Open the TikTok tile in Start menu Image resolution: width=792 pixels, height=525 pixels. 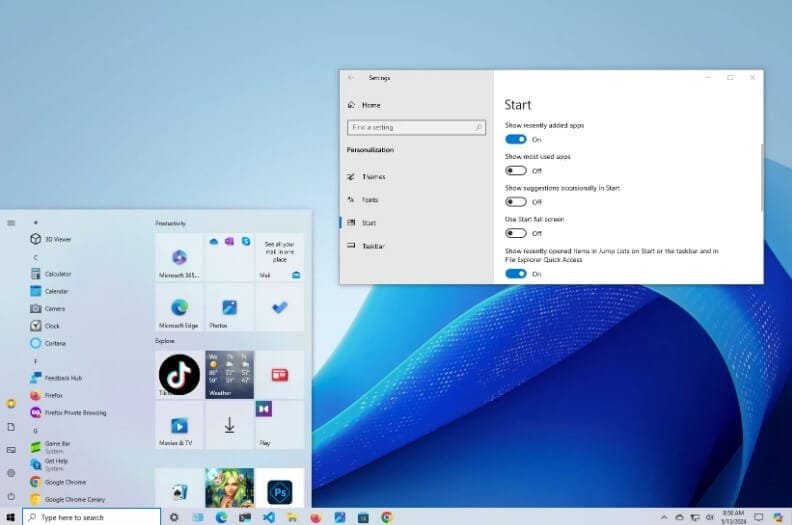179,375
